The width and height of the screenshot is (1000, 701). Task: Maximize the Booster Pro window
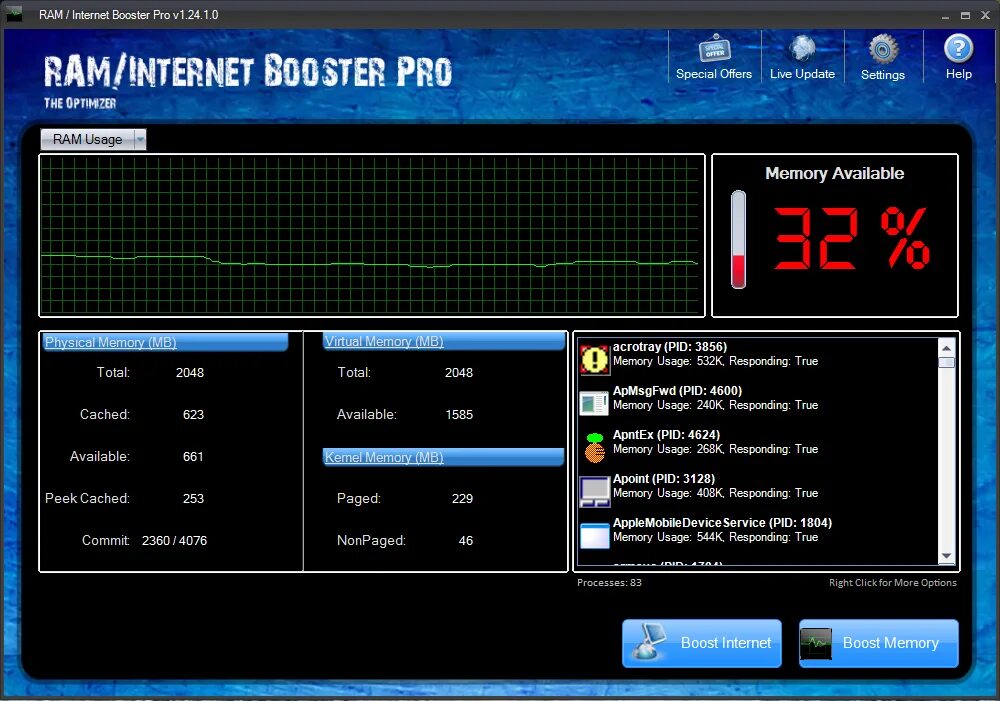[x=966, y=15]
